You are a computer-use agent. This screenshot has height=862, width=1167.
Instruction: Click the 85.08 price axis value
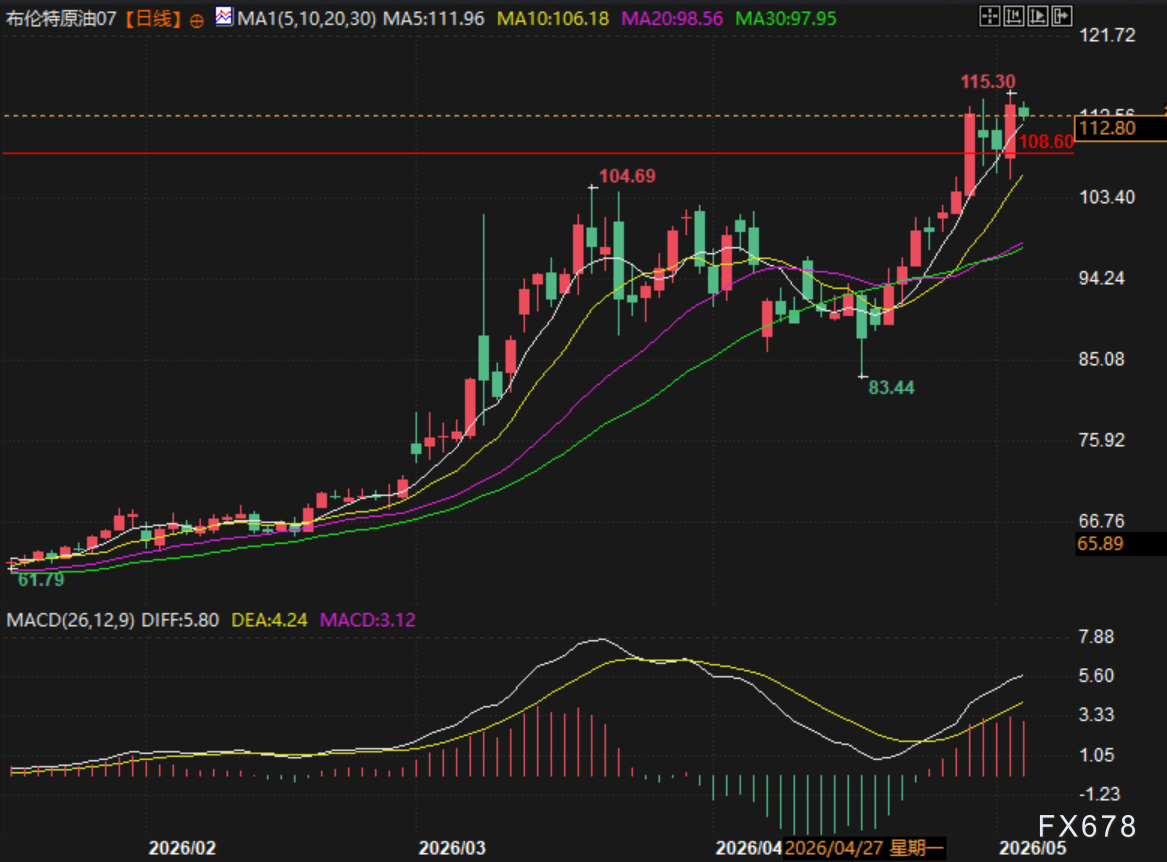click(1102, 360)
